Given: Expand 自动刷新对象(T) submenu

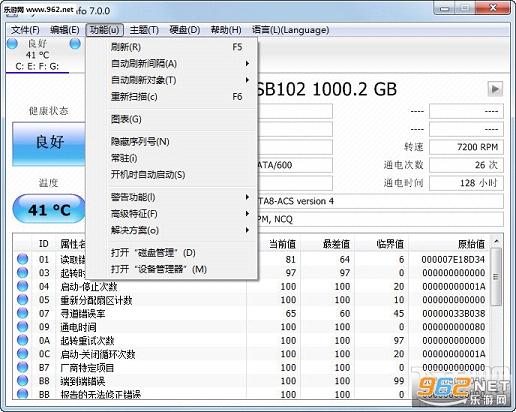Looking at the screenshot, I should [x=171, y=80].
